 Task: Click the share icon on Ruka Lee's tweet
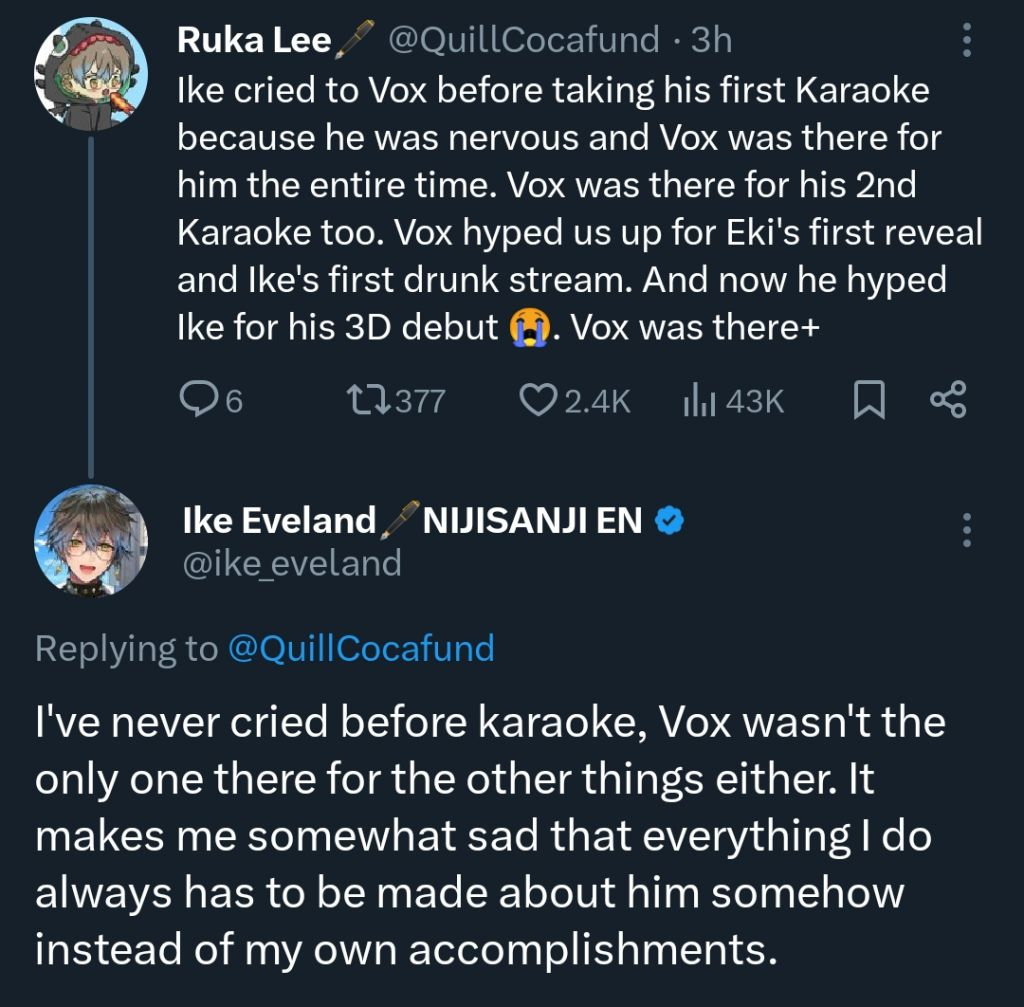948,401
